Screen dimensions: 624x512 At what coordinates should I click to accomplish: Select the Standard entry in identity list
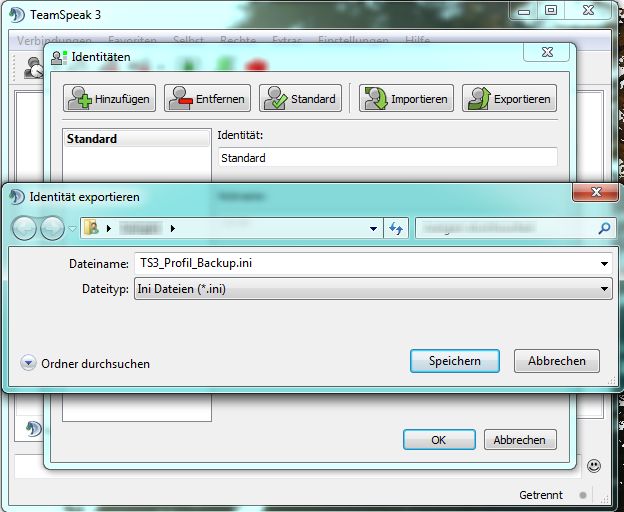136,138
